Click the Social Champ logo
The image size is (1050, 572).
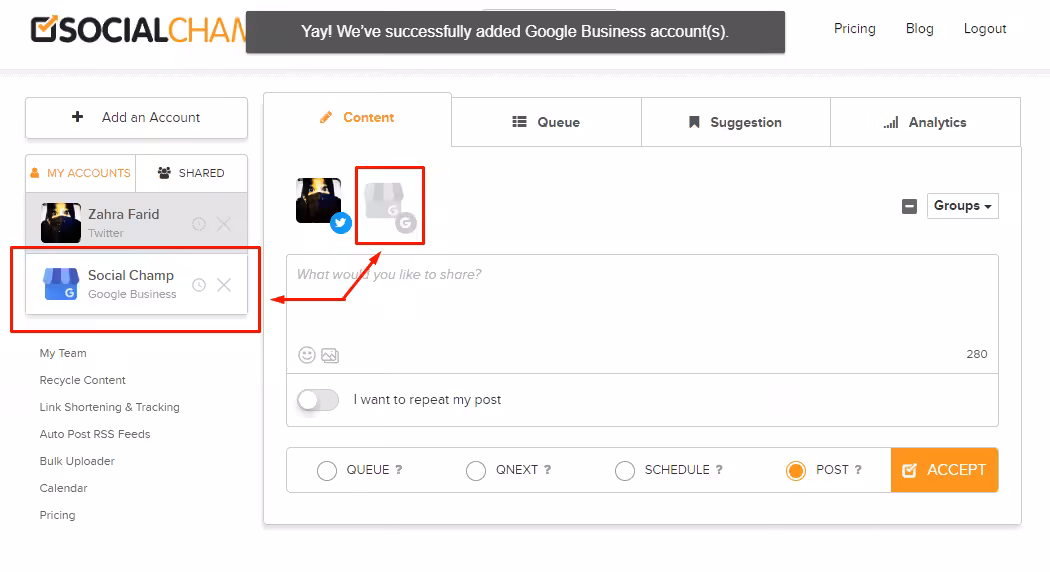click(x=139, y=29)
